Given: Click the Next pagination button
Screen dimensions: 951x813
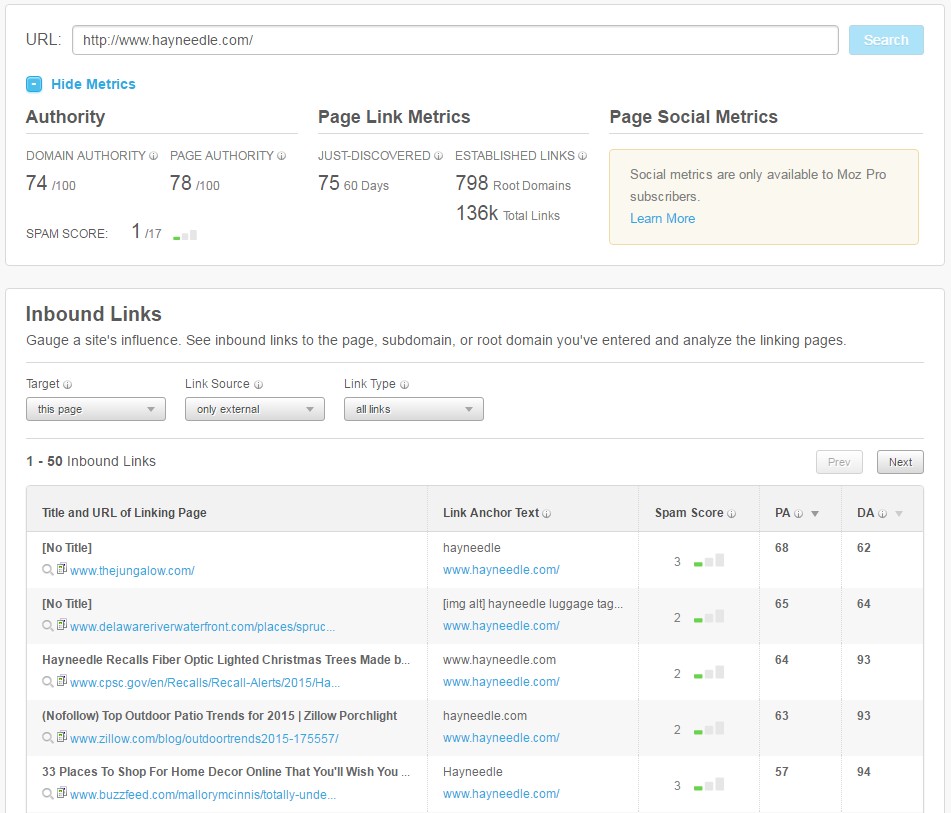Looking at the screenshot, I should (x=900, y=462).
